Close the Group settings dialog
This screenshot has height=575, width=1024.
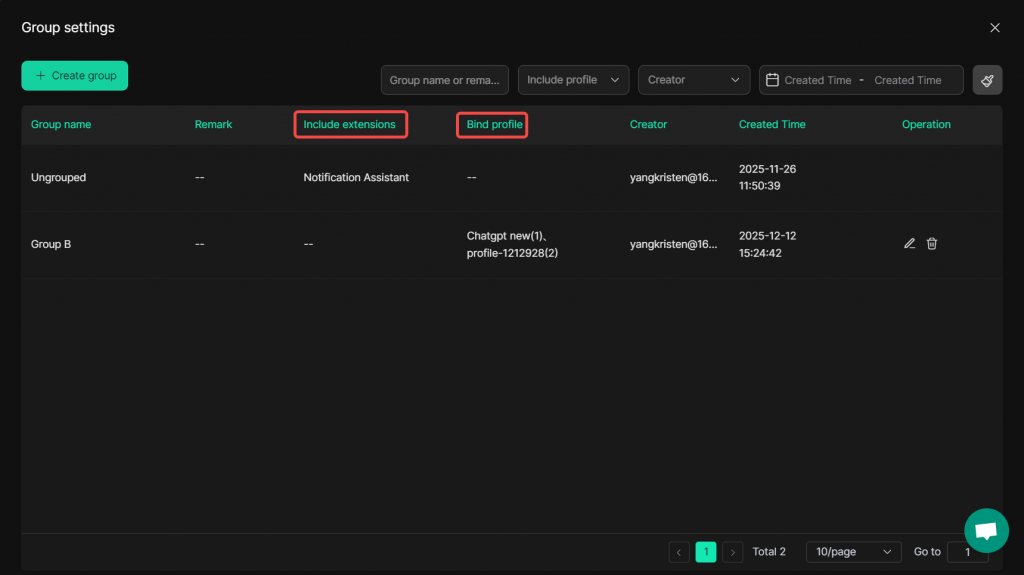pyautogui.click(x=994, y=28)
